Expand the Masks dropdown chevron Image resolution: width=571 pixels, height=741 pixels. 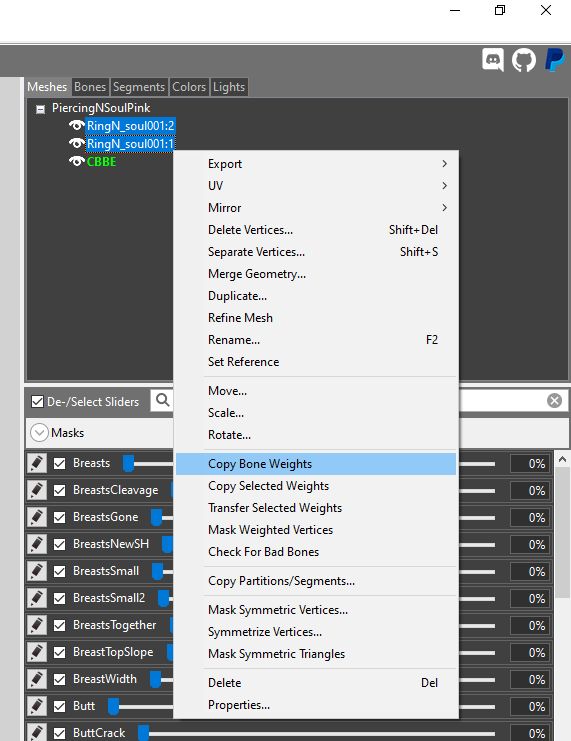tap(39, 432)
